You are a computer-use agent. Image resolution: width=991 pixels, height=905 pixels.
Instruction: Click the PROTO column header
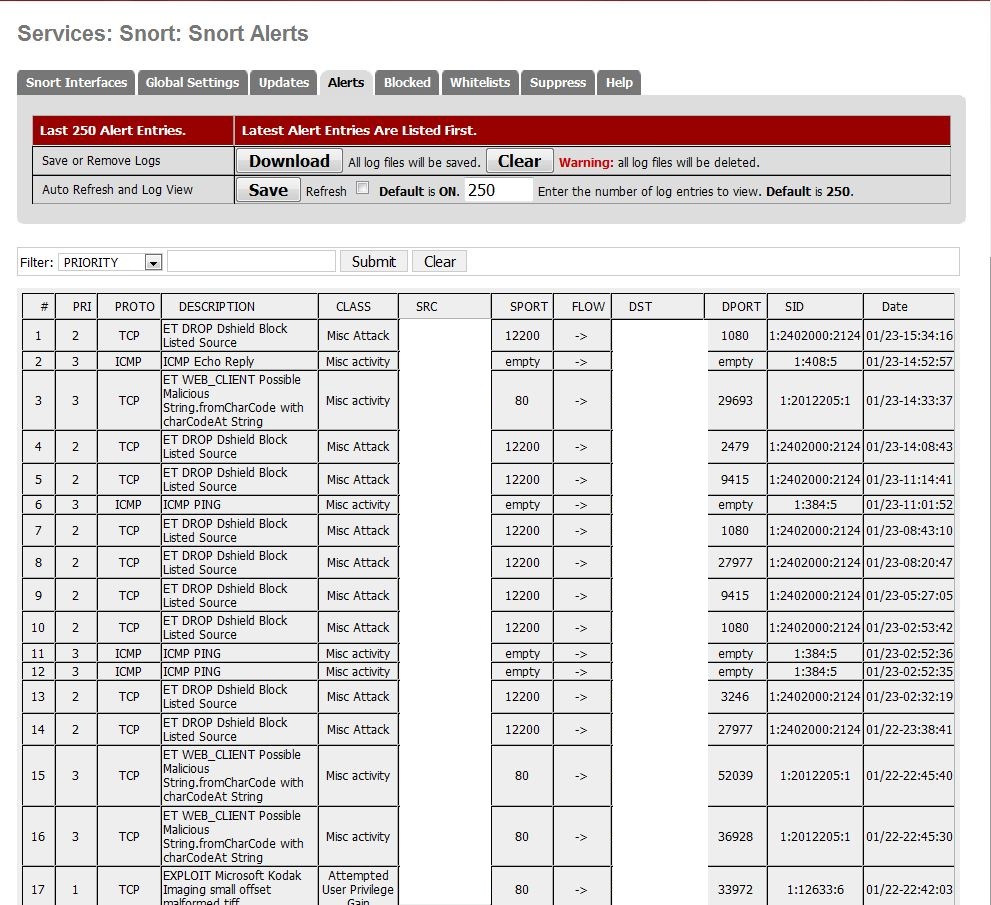tap(135, 307)
